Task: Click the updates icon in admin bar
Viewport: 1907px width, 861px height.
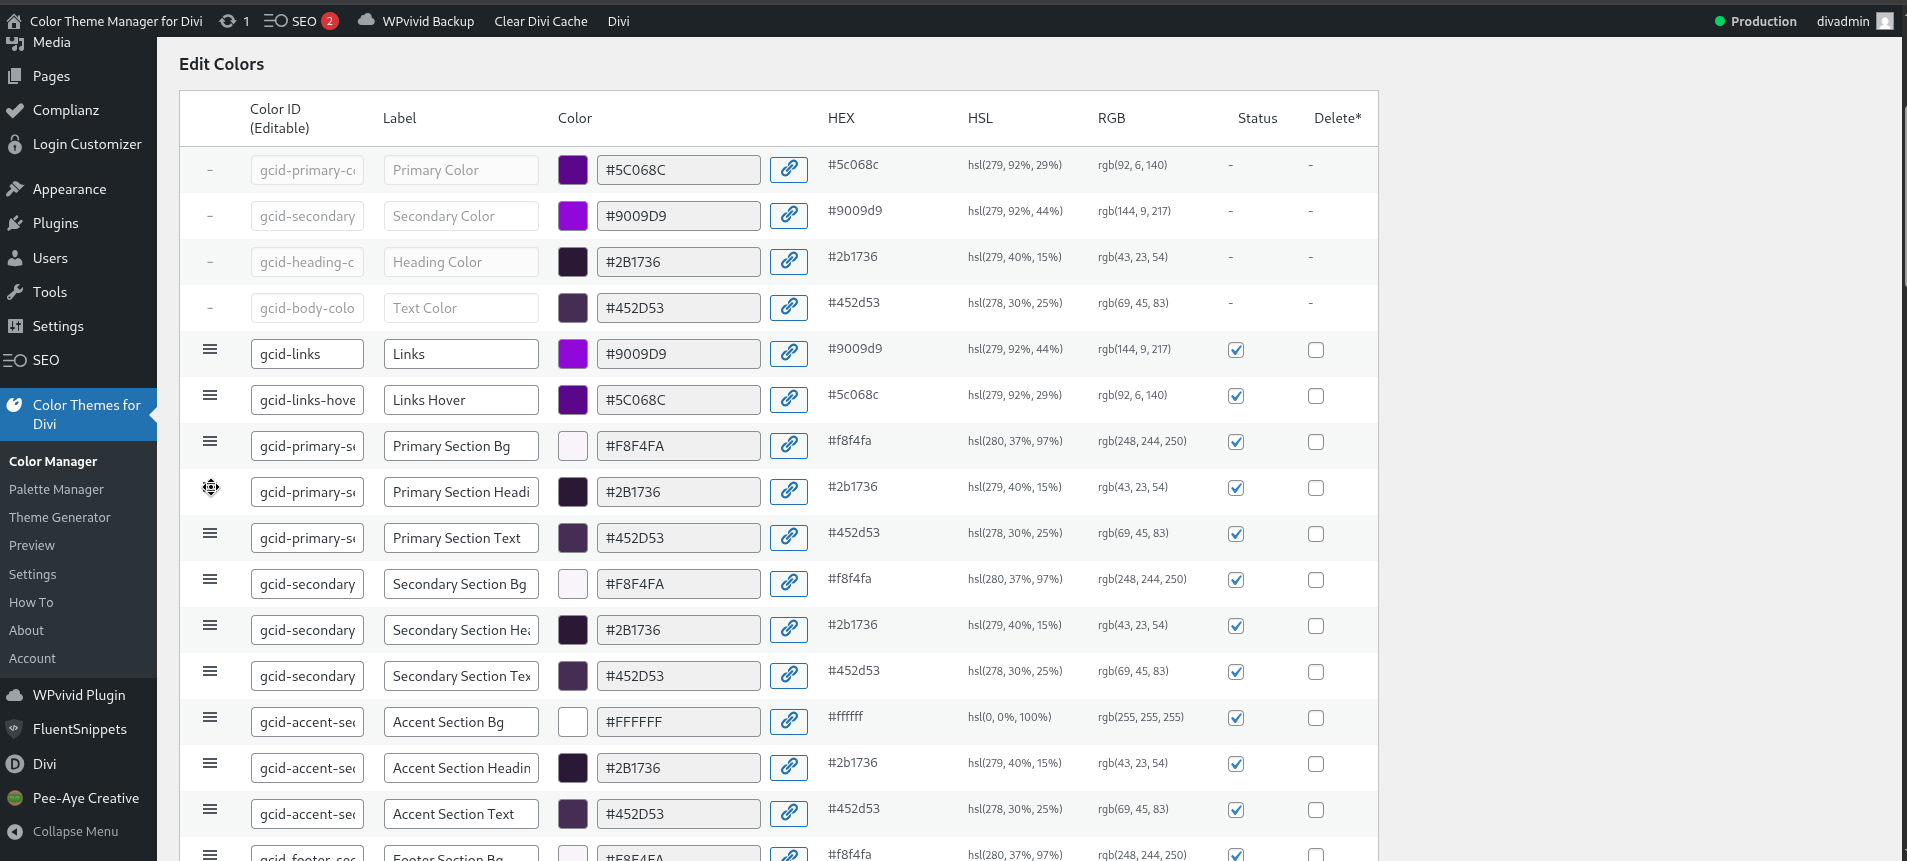Action: (x=234, y=21)
